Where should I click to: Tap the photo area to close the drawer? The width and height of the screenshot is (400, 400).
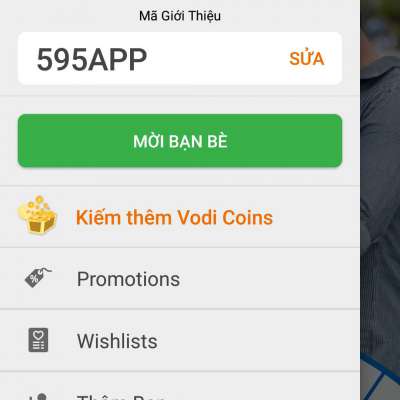click(380, 200)
